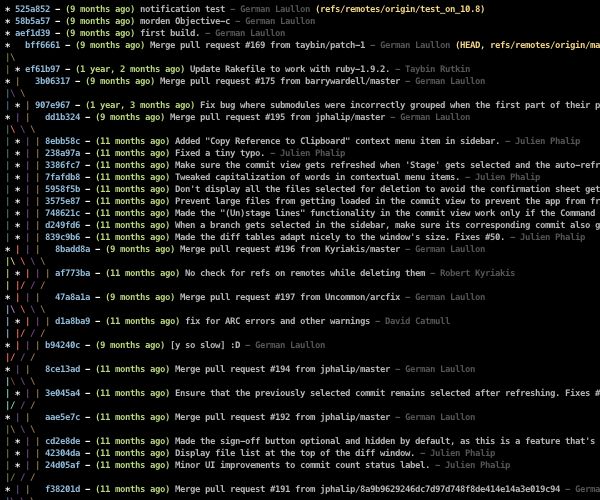Select commit hash 3b06317

click(x=52, y=81)
